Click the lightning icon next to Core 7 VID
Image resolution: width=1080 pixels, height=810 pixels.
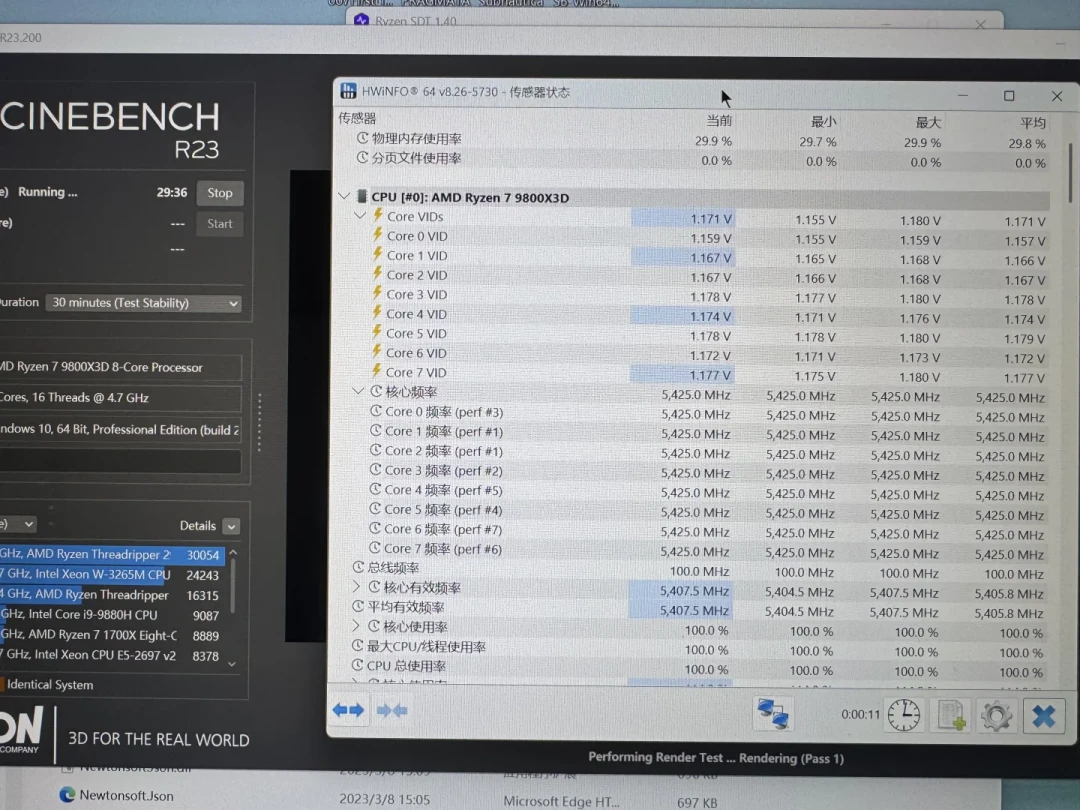[x=377, y=371]
